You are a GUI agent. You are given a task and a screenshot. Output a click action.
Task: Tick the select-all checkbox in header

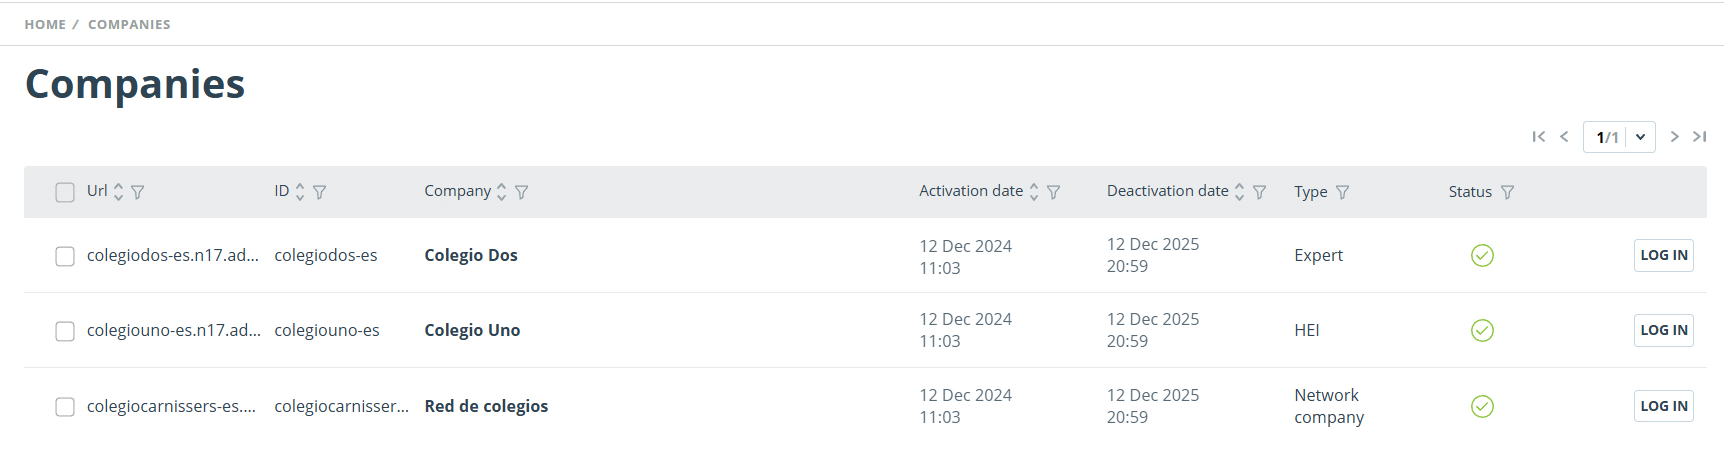[65, 192]
